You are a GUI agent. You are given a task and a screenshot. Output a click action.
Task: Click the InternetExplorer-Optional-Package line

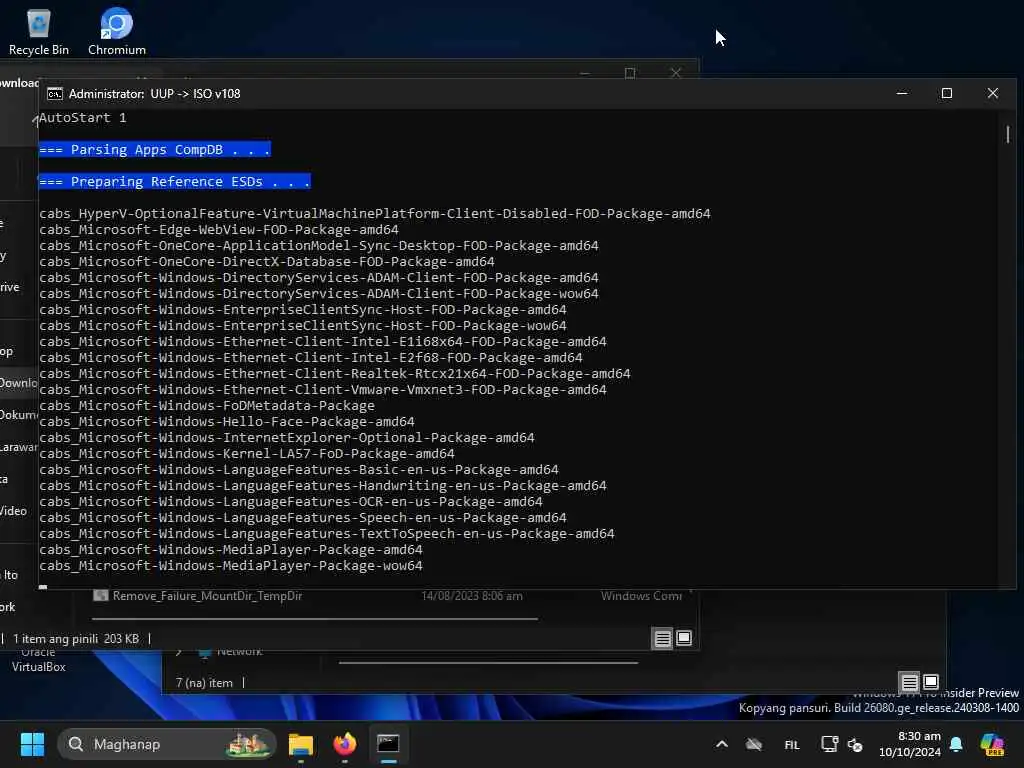(287, 438)
